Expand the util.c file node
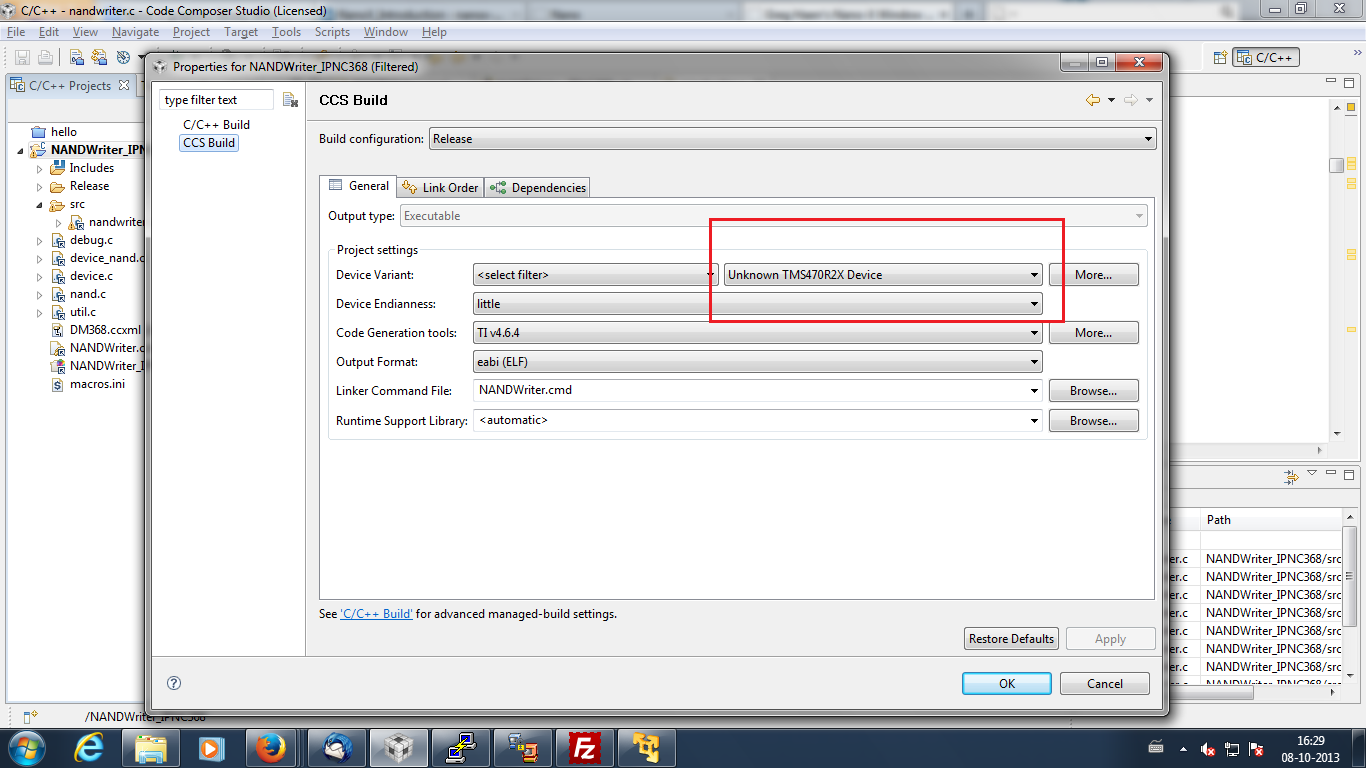 tap(40, 312)
